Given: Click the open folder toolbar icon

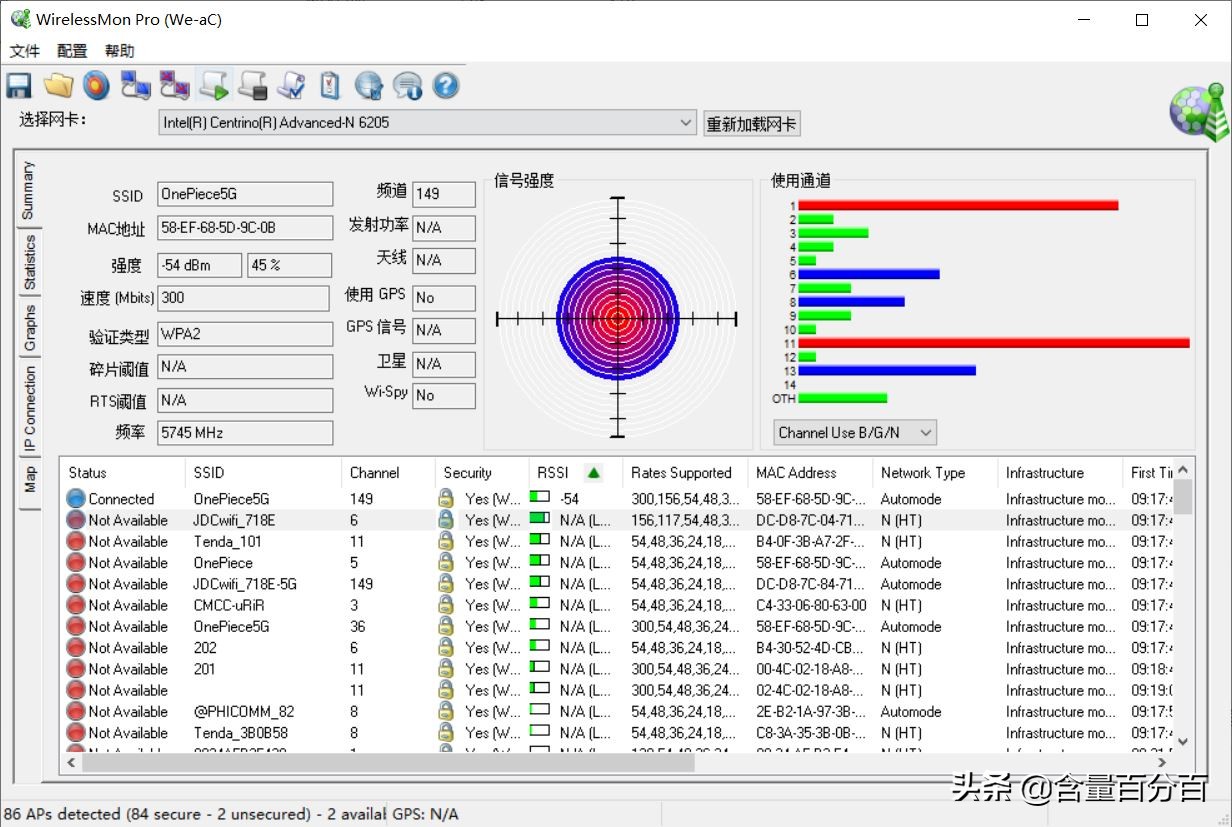Looking at the screenshot, I should (x=58, y=86).
